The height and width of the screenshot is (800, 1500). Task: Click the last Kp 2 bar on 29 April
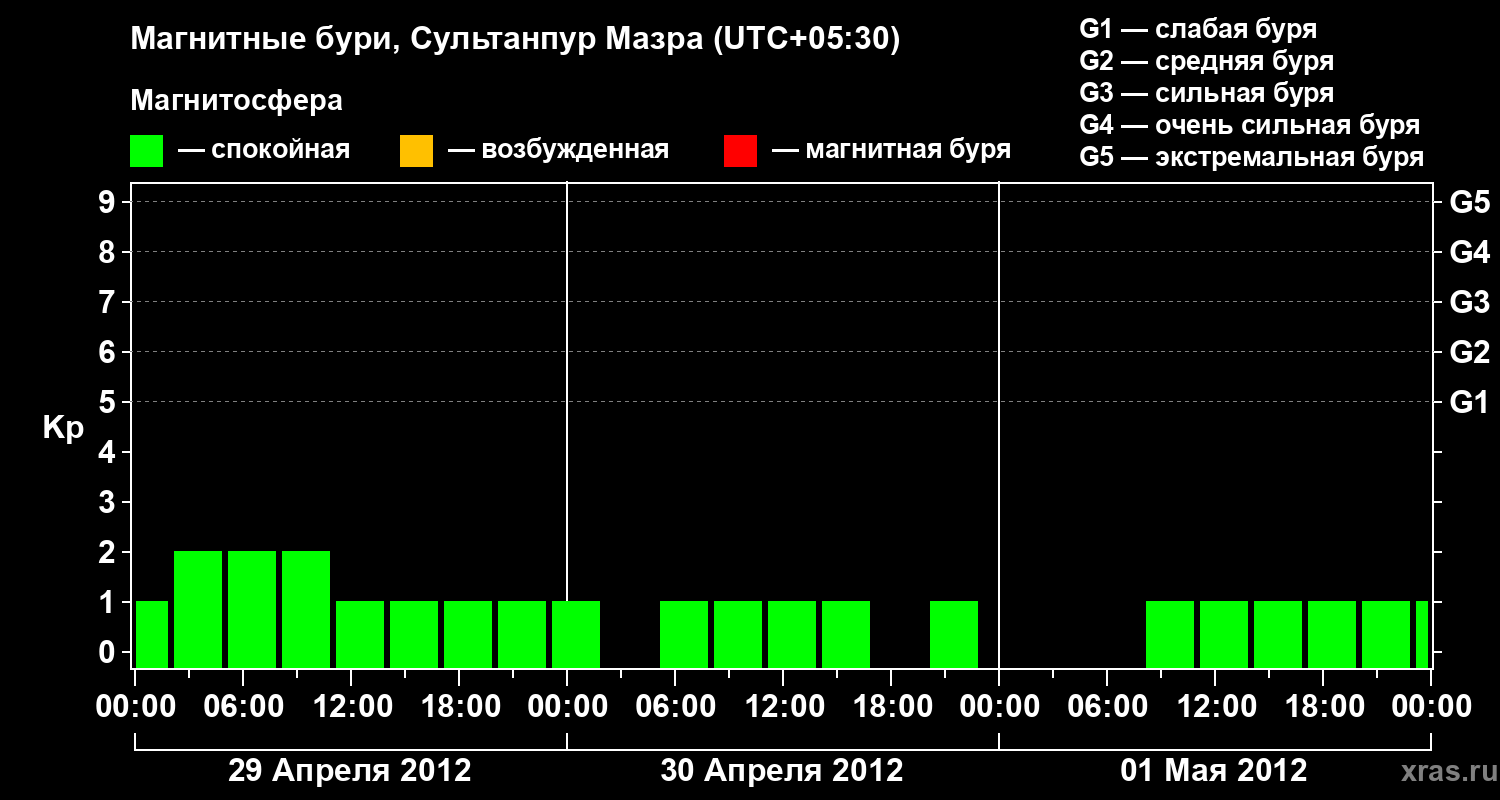(x=306, y=609)
